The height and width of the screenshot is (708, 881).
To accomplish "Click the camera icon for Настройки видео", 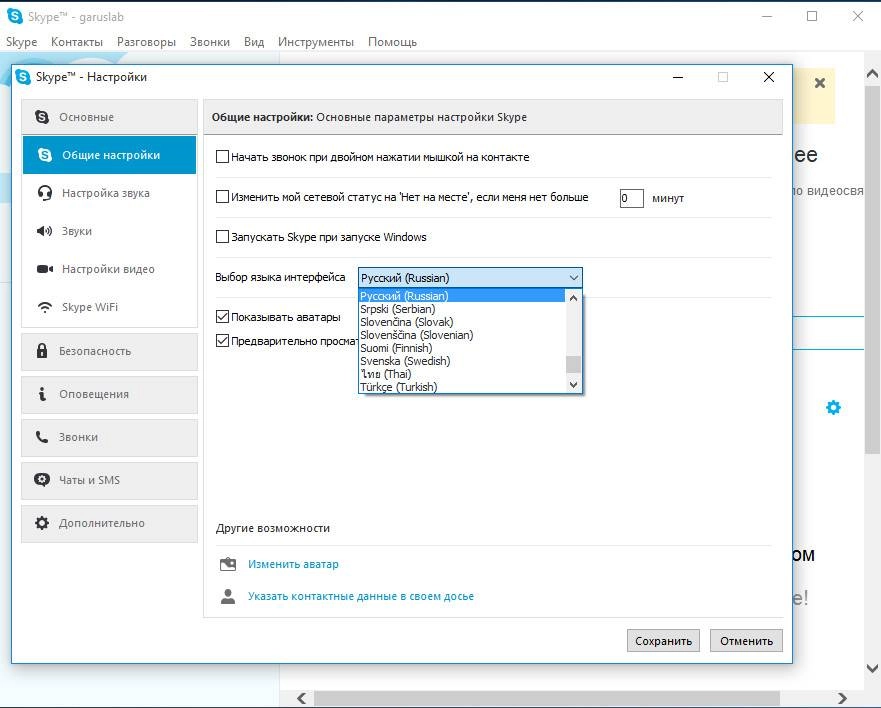I will coord(45,269).
